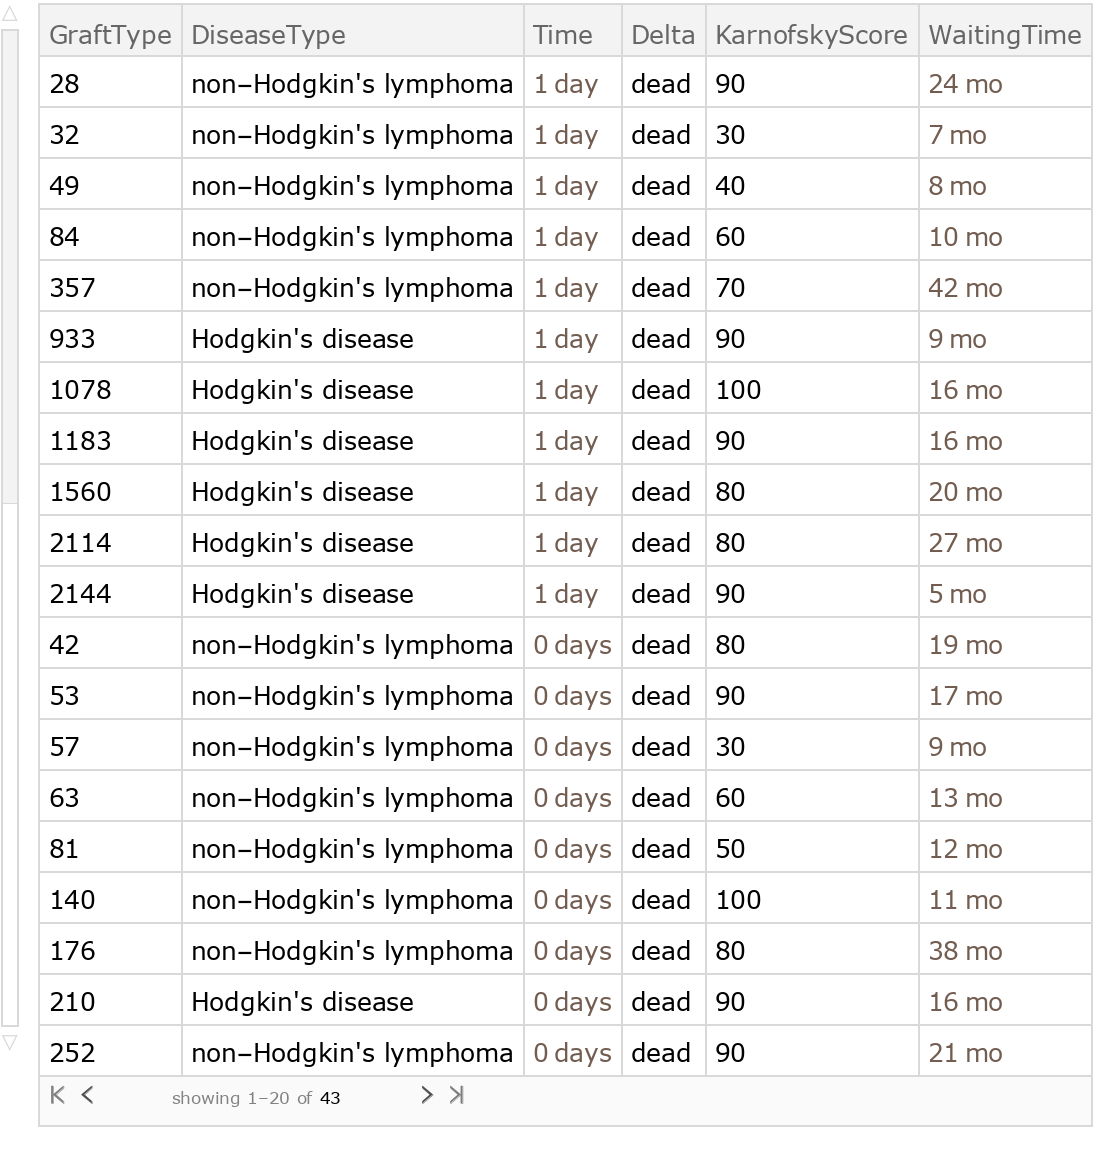This screenshot has width=1094, height=1156.
Task: Click the KarnofskyScore cell in row 1078
Action: tap(738, 390)
